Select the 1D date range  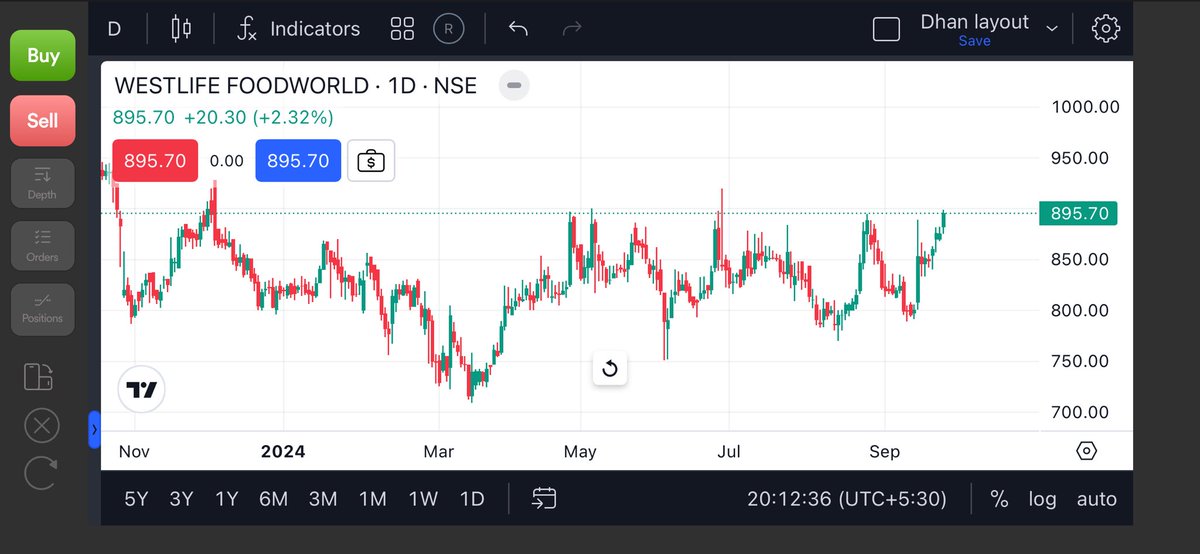click(x=472, y=499)
